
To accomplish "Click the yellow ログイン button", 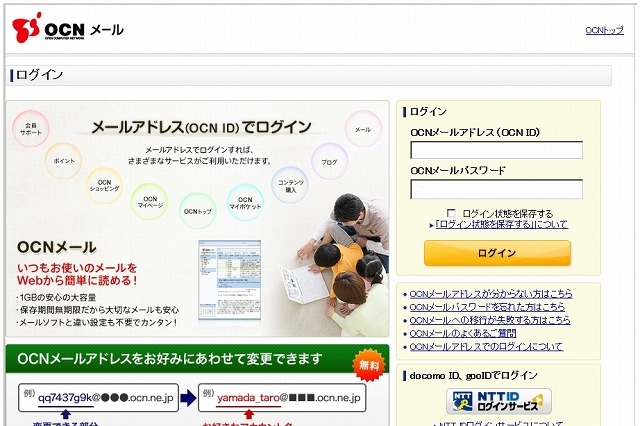I will tap(497, 253).
